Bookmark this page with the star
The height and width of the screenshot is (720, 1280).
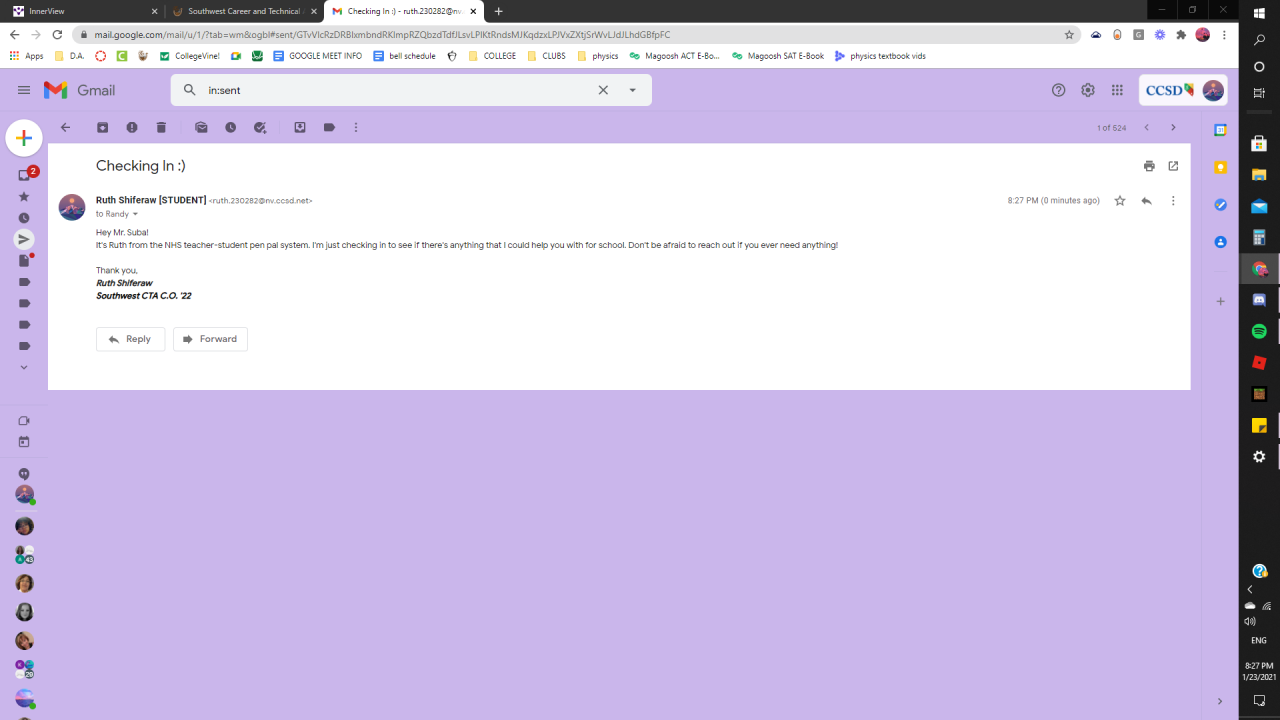(1069, 34)
